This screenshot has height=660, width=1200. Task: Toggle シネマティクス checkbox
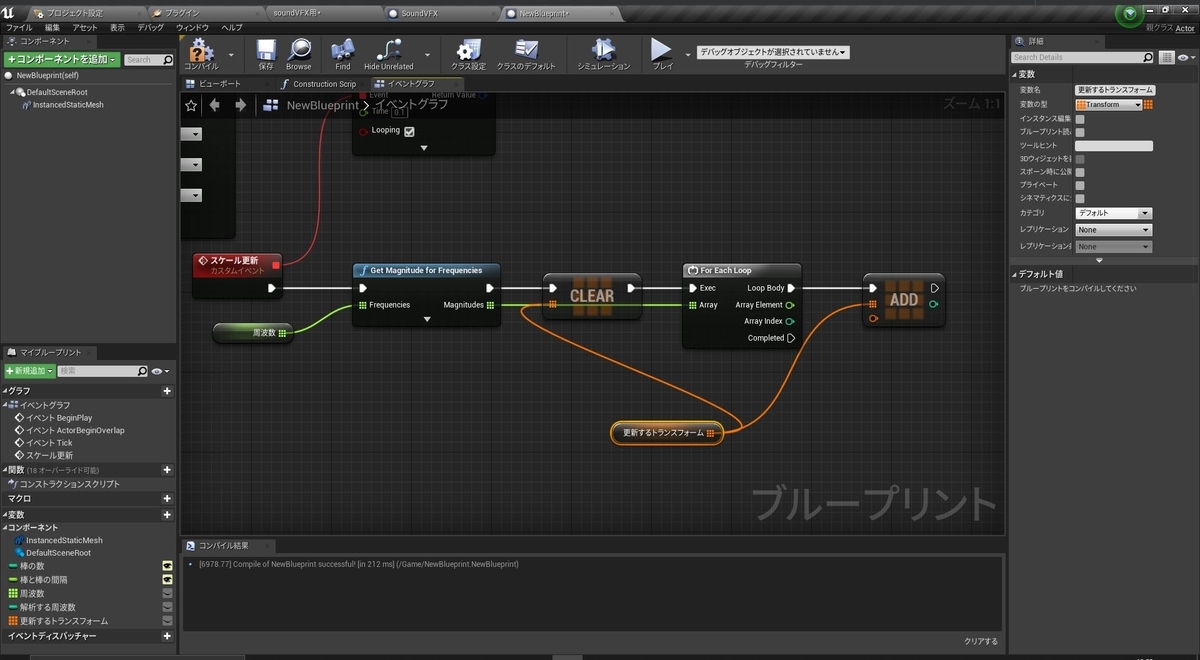click(x=1080, y=199)
